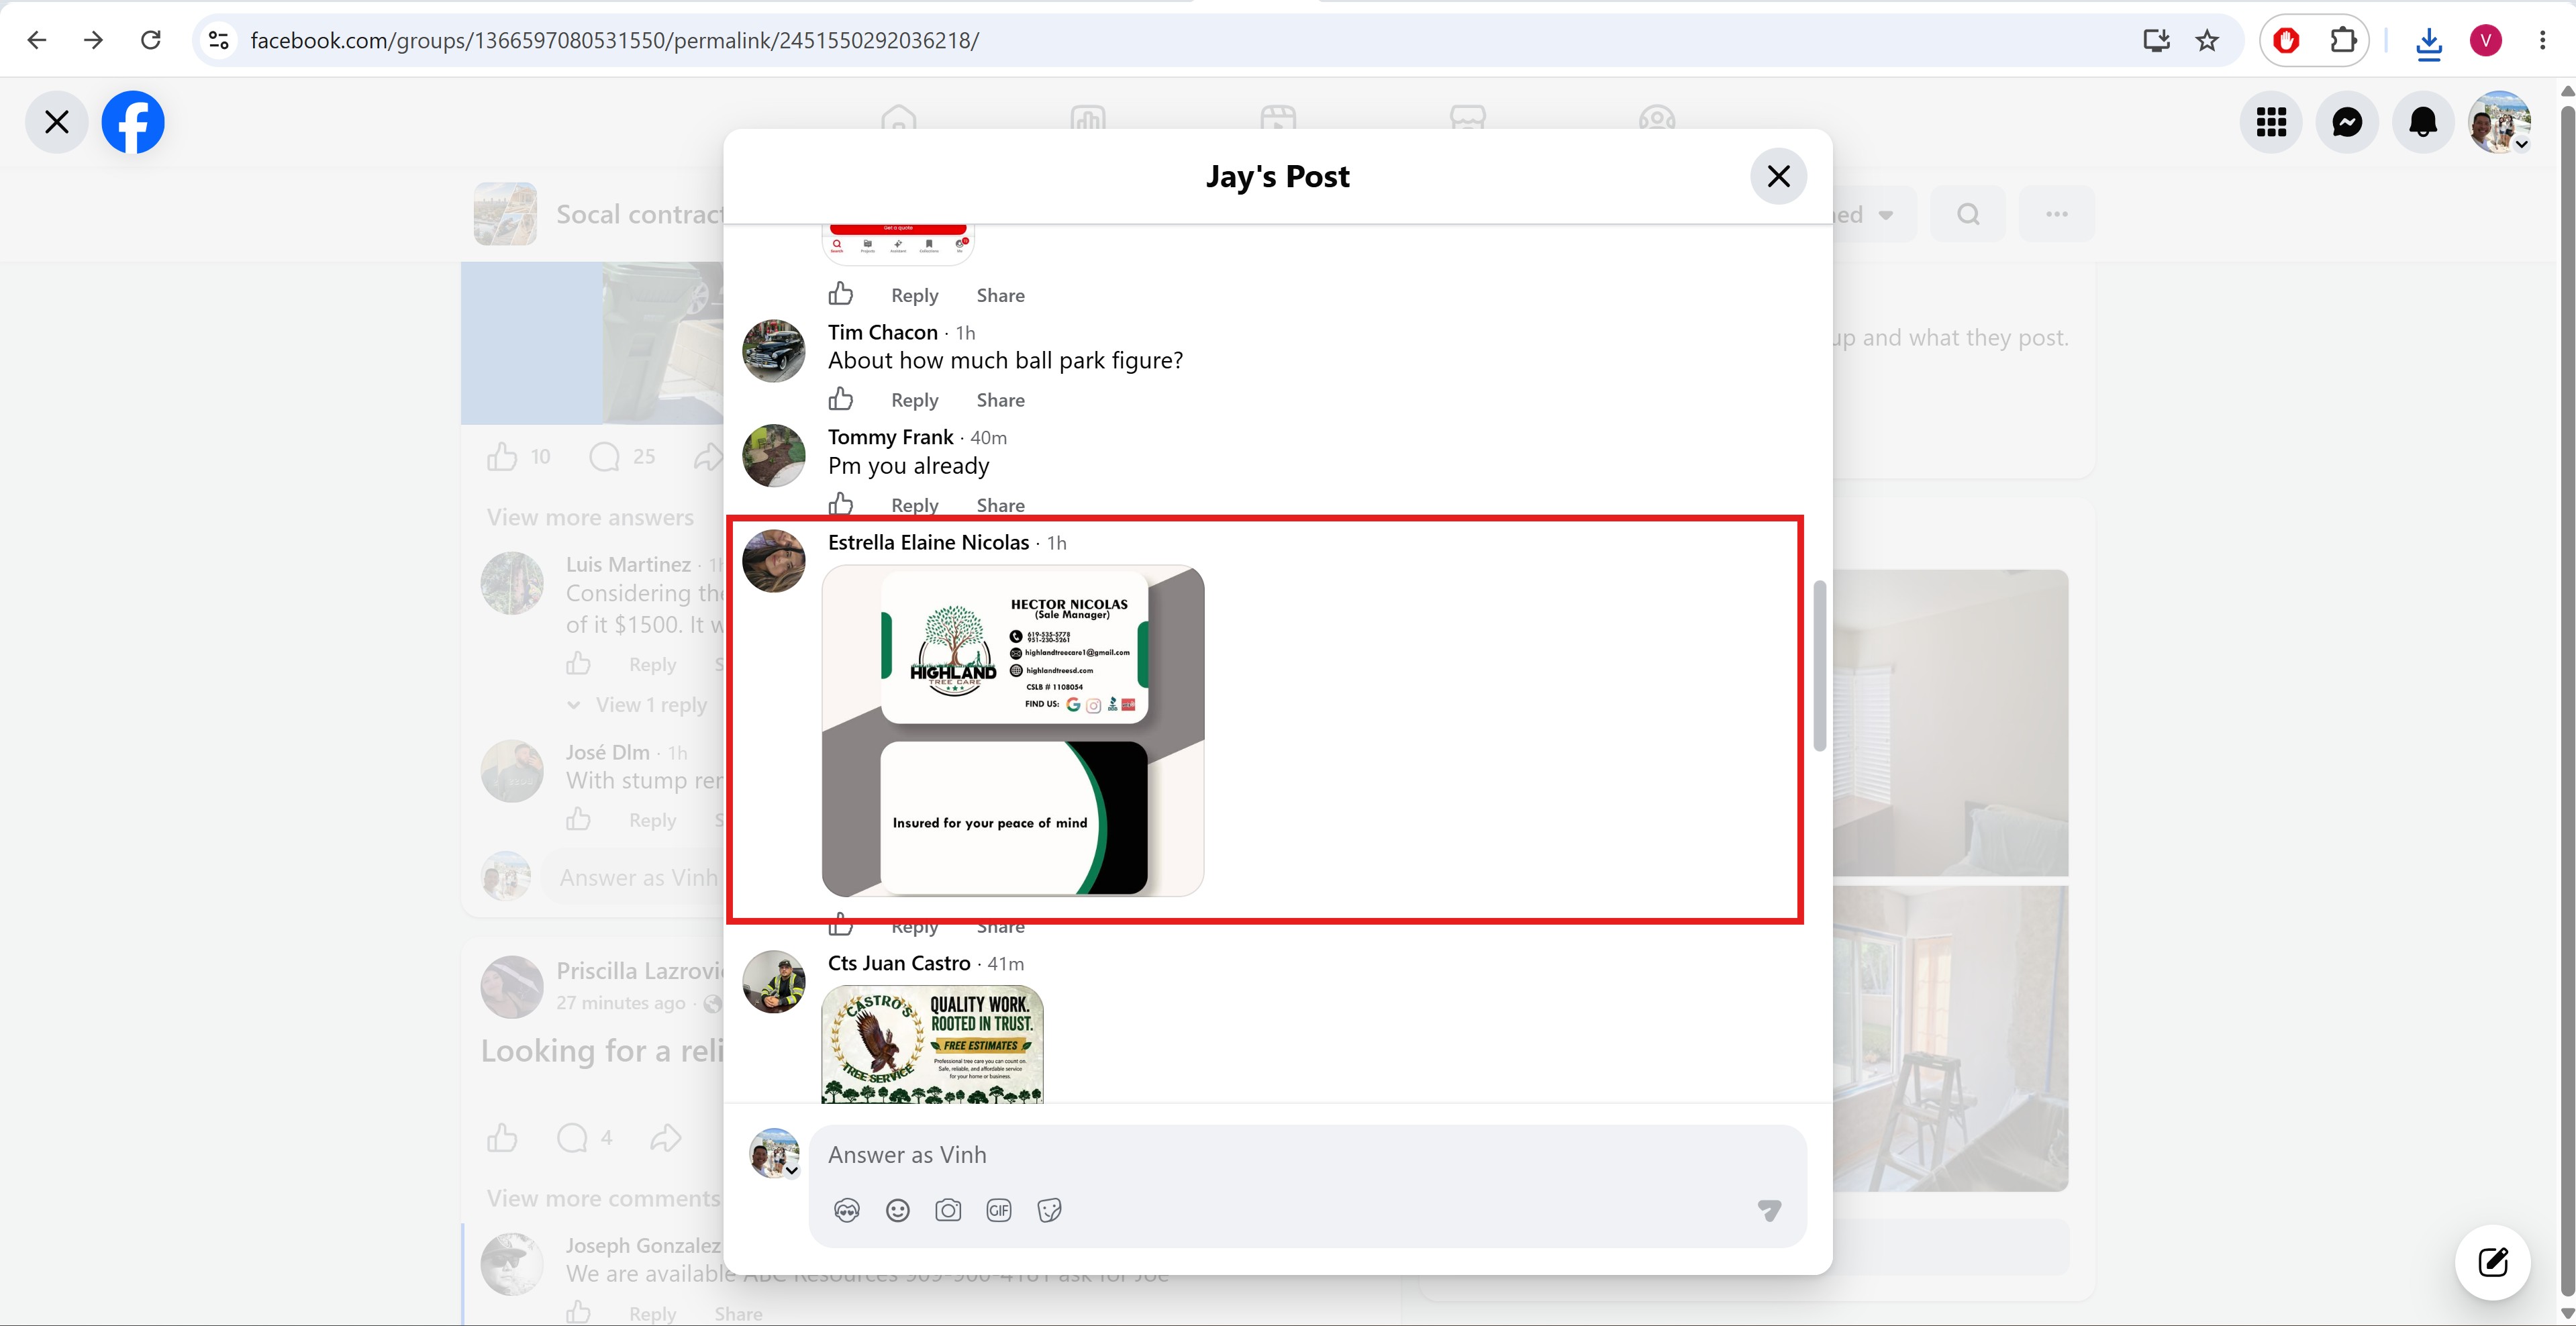This screenshot has height=1326, width=2576.
Task: Attach a photo with the camera icon
Action: coord(948,1210)
